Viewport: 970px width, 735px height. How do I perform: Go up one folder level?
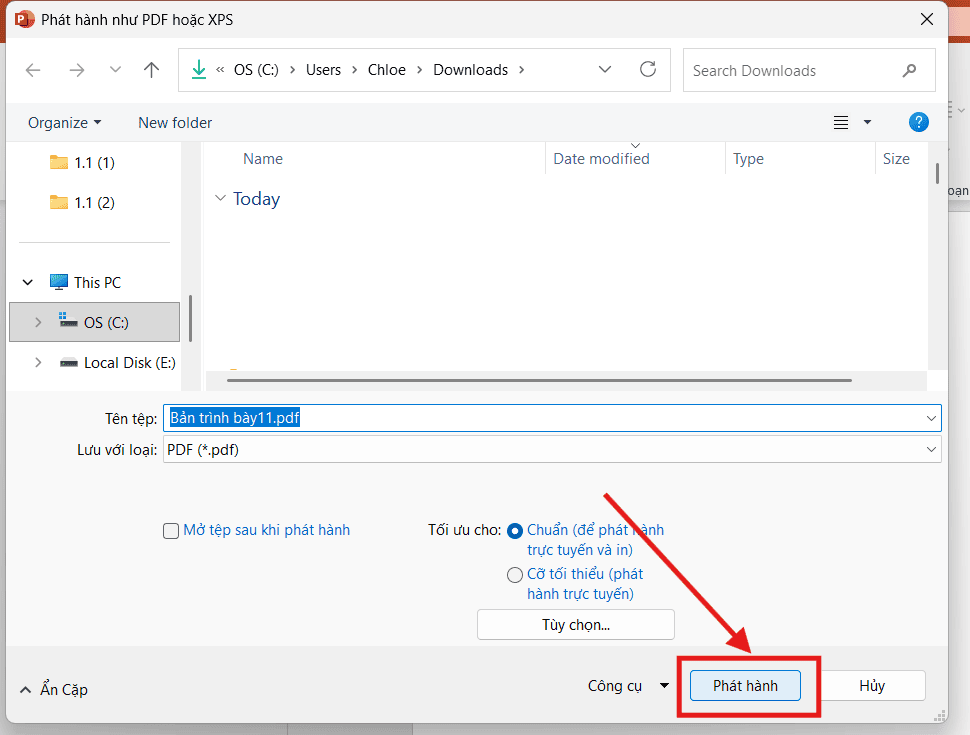151,70
